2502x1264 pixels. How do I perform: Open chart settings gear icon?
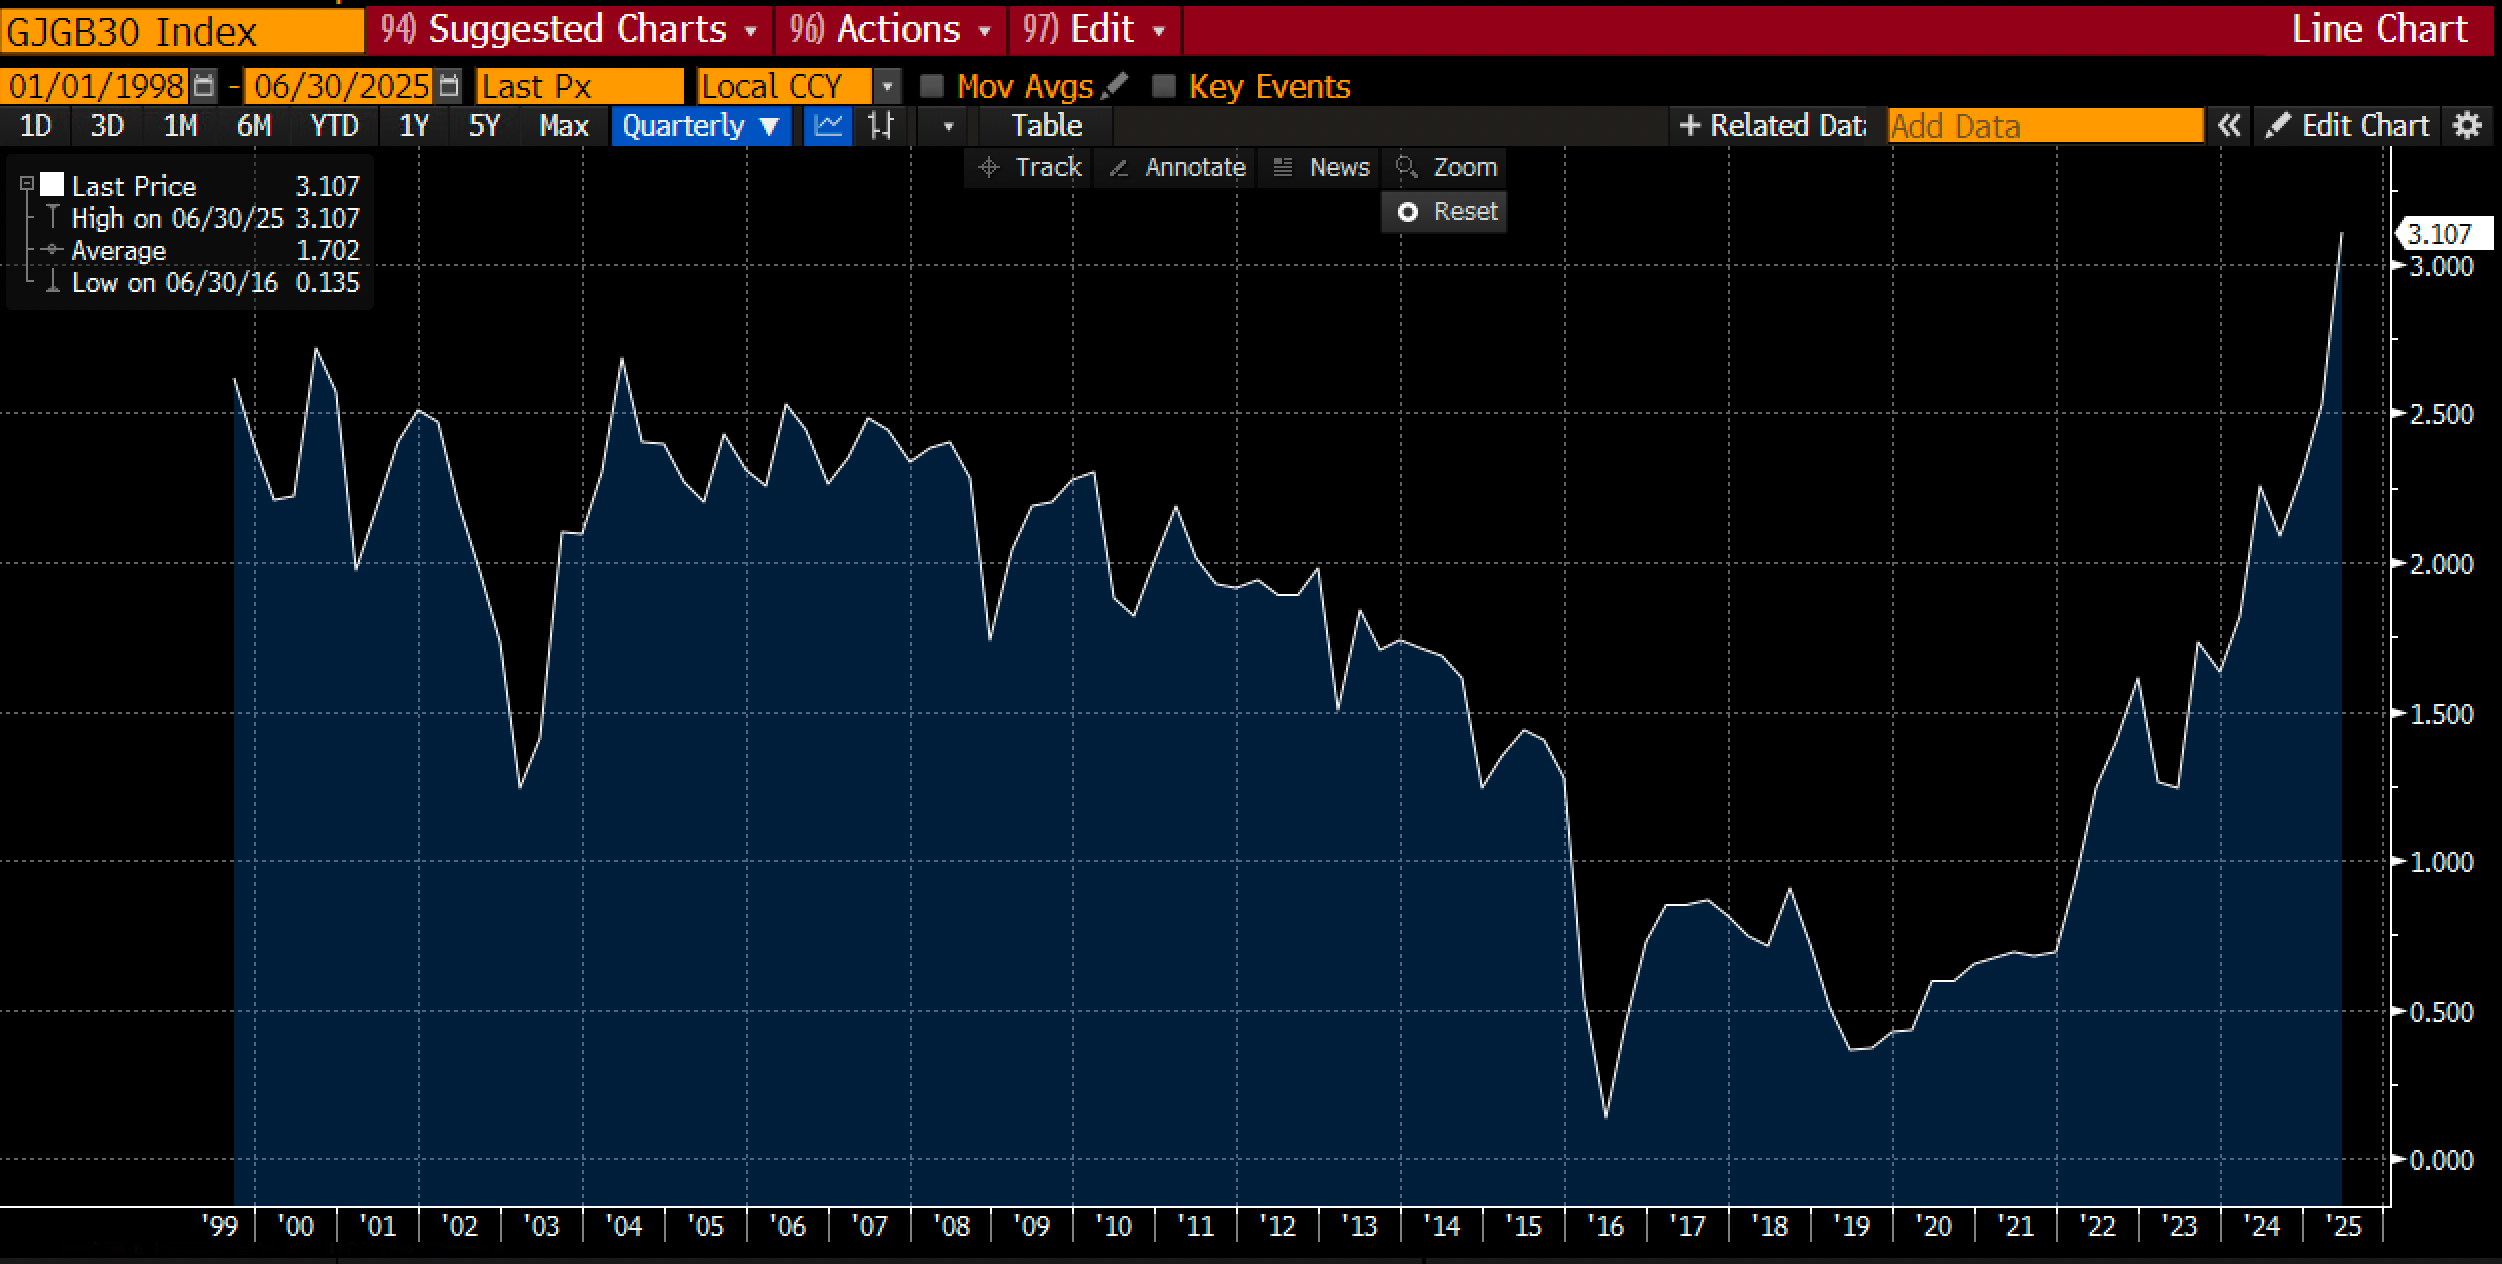(2468, 126)
